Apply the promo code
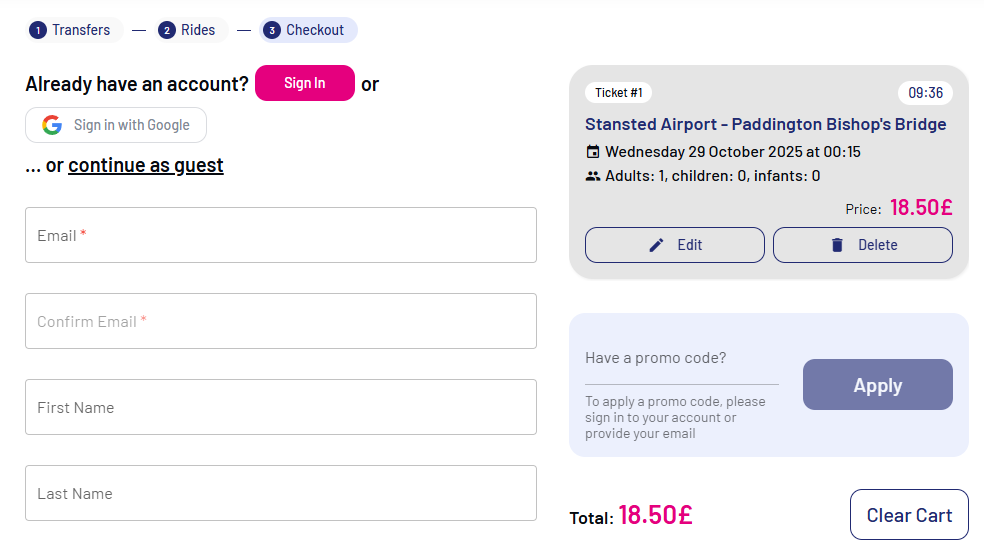 877,385
